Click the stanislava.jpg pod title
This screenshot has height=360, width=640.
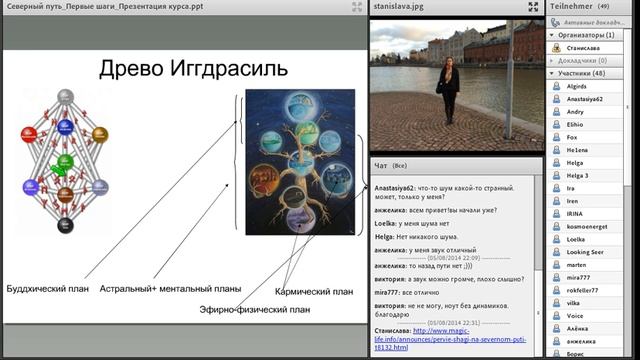pos(398,7)
